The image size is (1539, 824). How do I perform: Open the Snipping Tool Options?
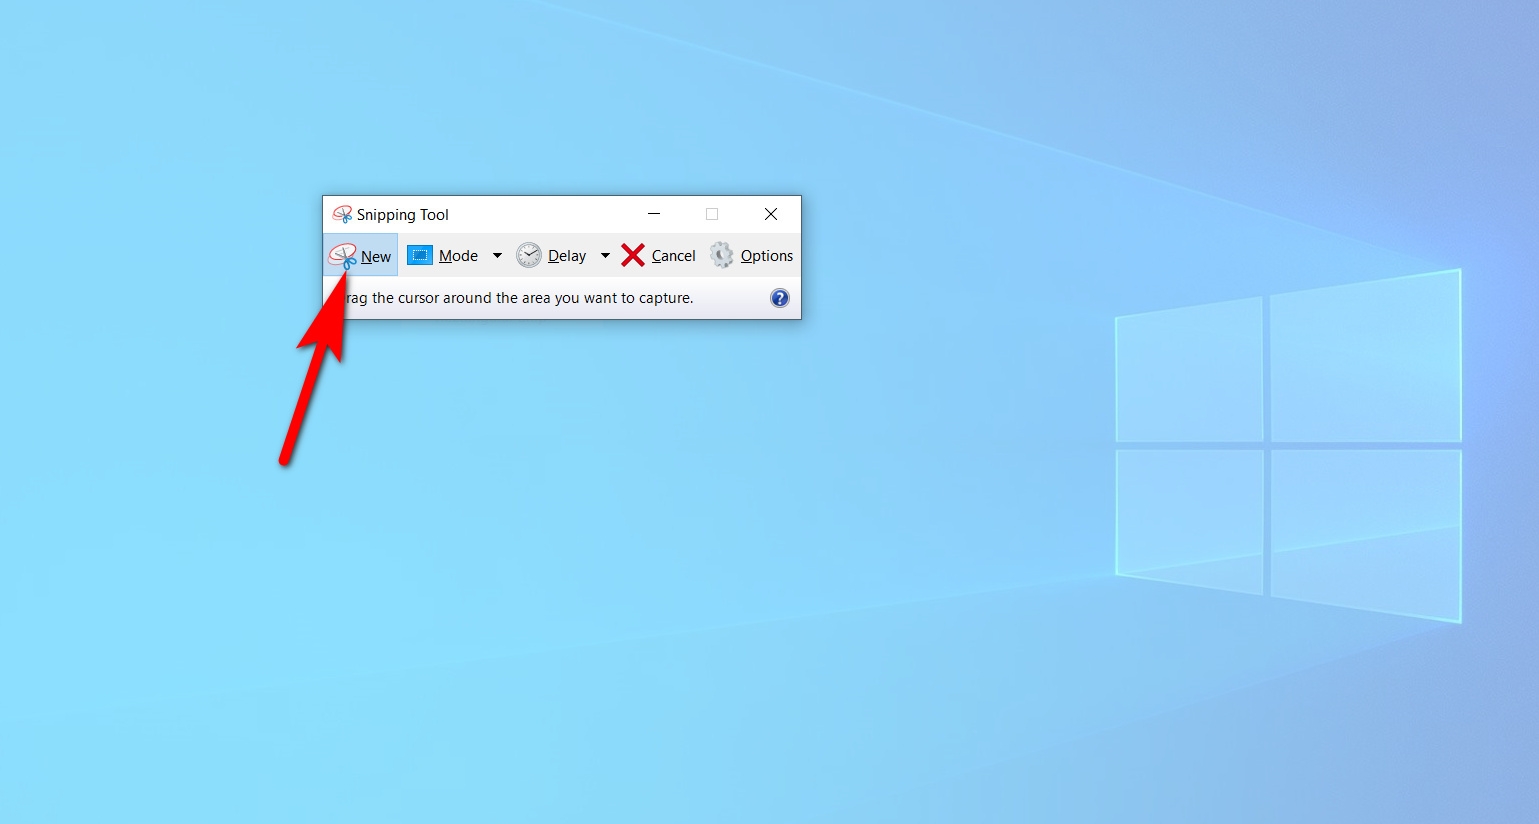766,256
